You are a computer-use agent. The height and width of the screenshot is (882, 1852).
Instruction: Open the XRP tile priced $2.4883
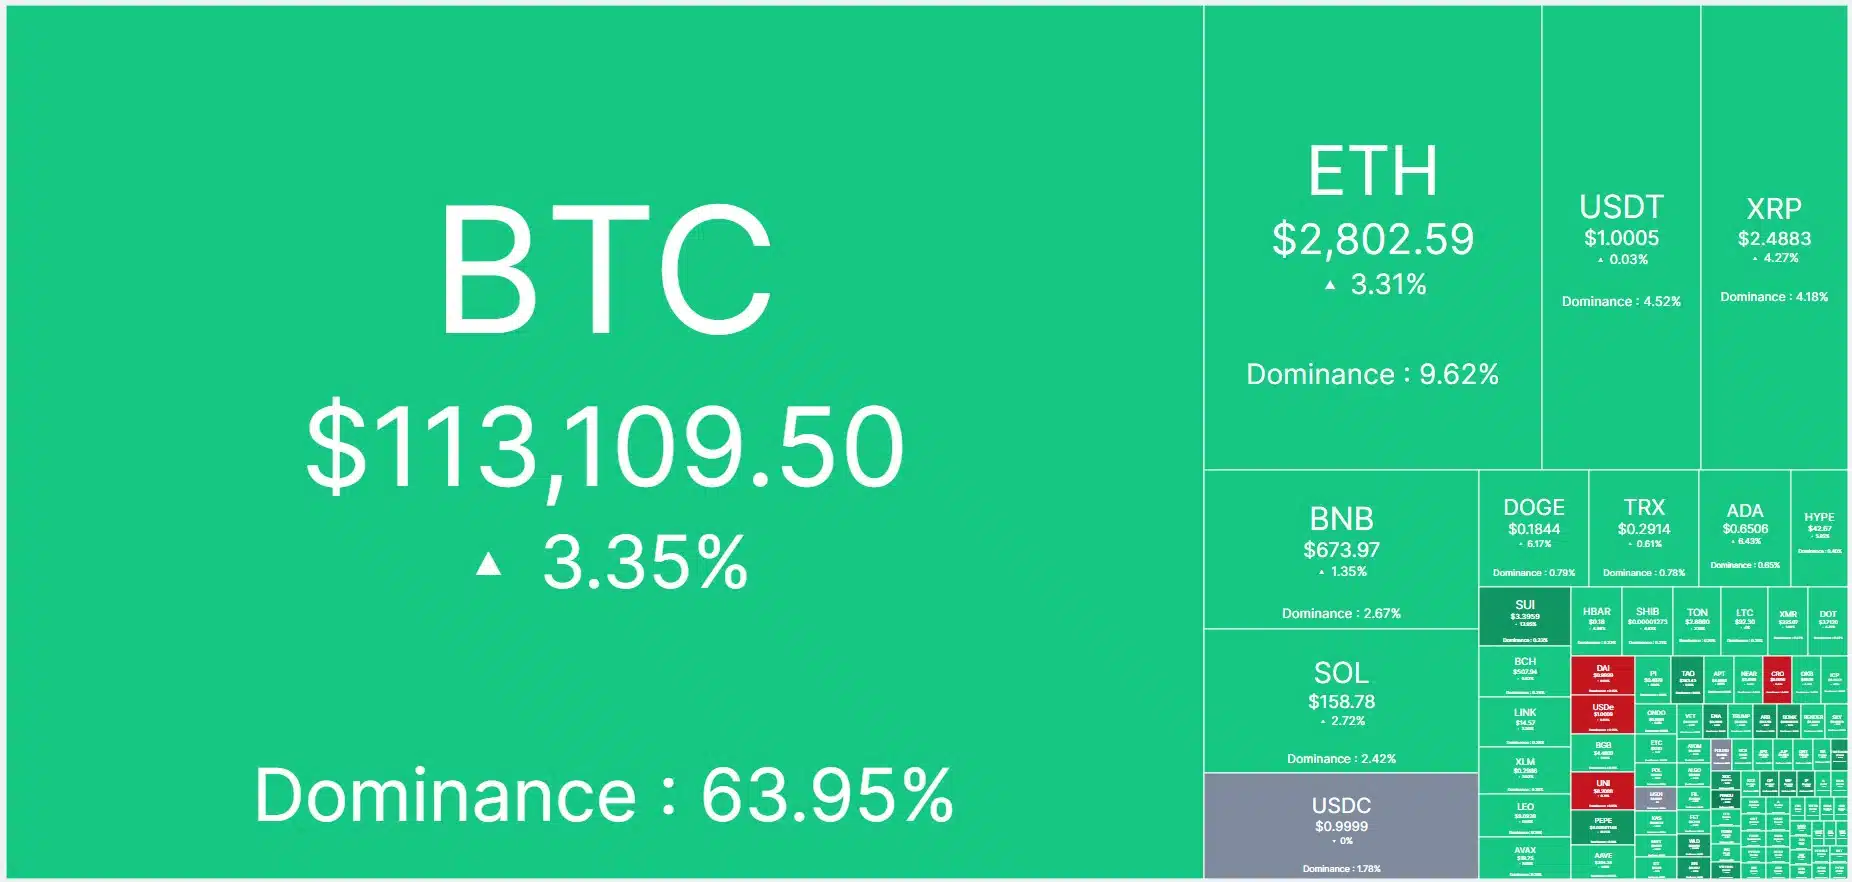1774,237
